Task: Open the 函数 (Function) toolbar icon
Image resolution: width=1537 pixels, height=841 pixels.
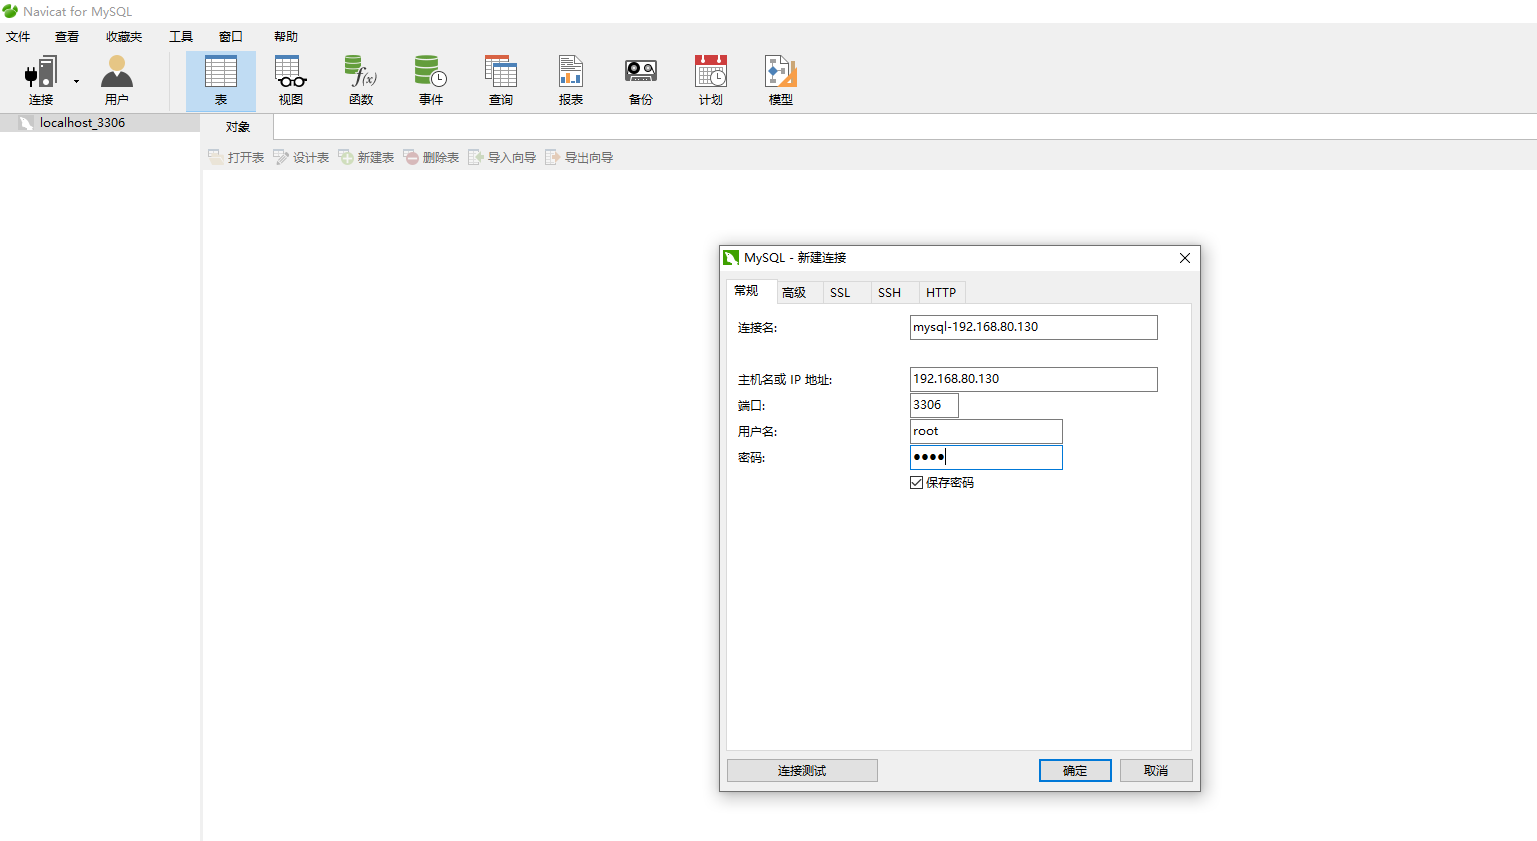Action: pyautogui.click(x=361, y=81)
